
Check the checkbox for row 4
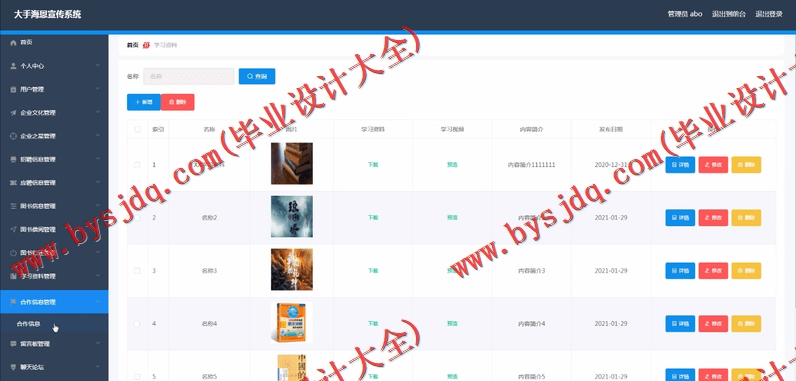tap(137, 324)
